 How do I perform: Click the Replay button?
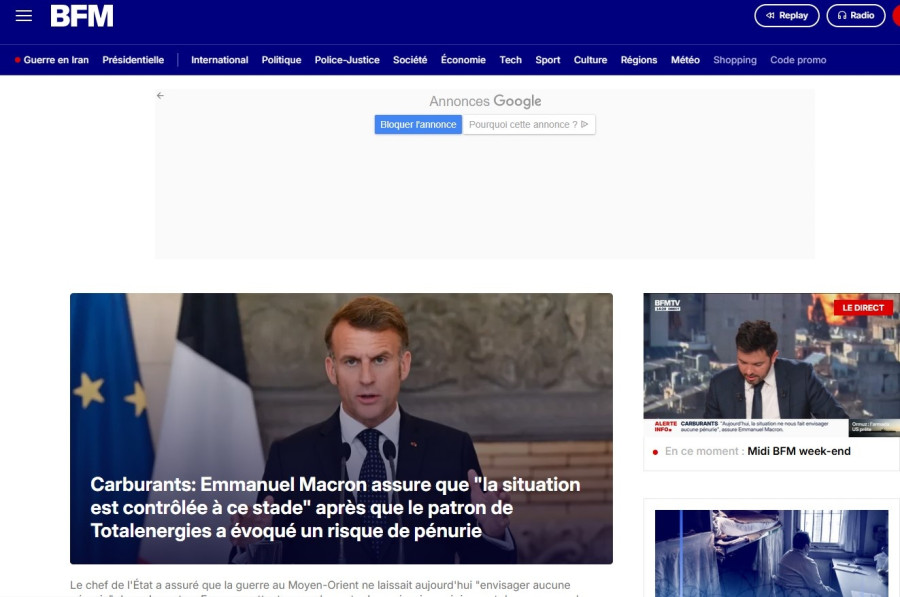(786, 16)
